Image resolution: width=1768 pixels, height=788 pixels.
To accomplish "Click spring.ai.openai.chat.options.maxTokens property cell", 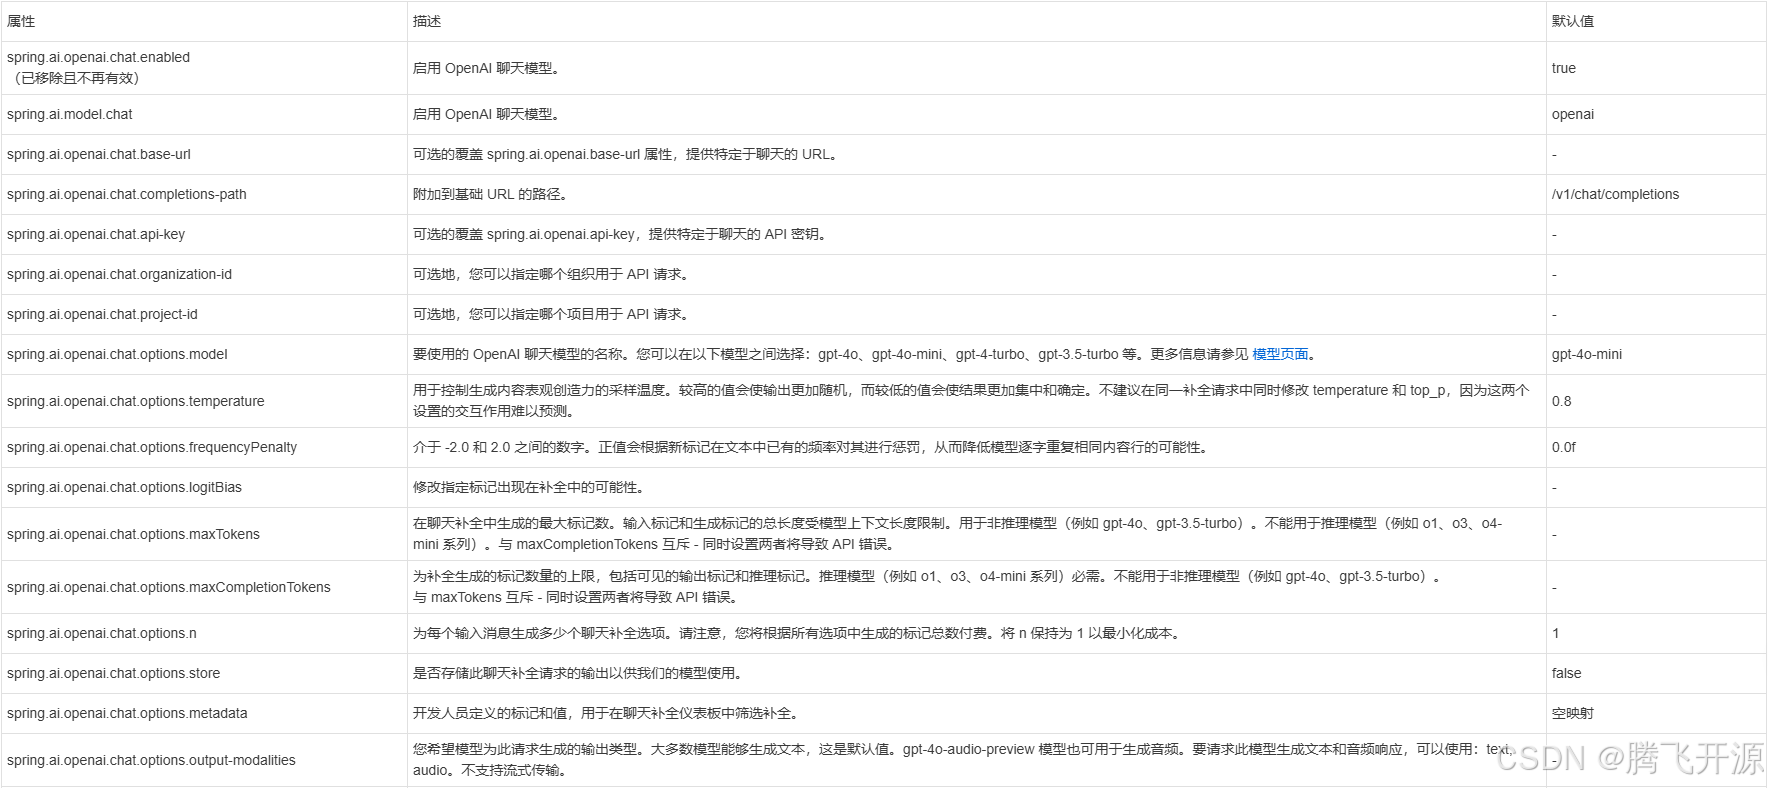I will click(204, 534).
